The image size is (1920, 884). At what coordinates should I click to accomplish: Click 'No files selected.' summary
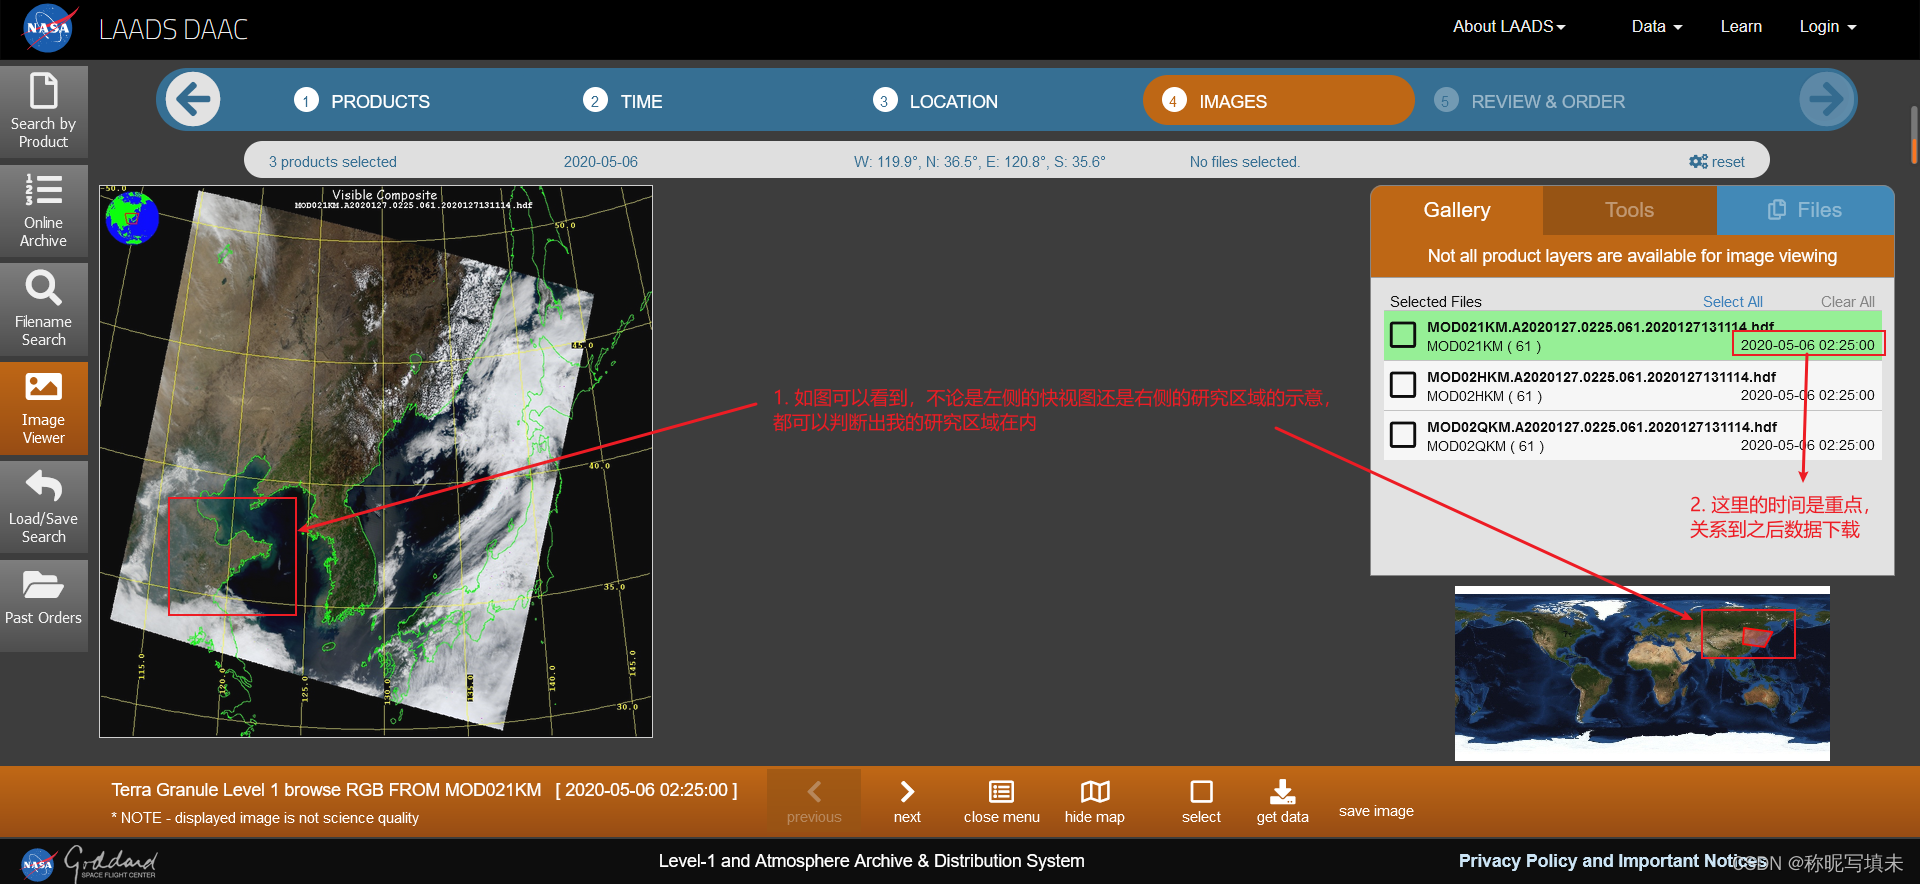point(1244,162)
